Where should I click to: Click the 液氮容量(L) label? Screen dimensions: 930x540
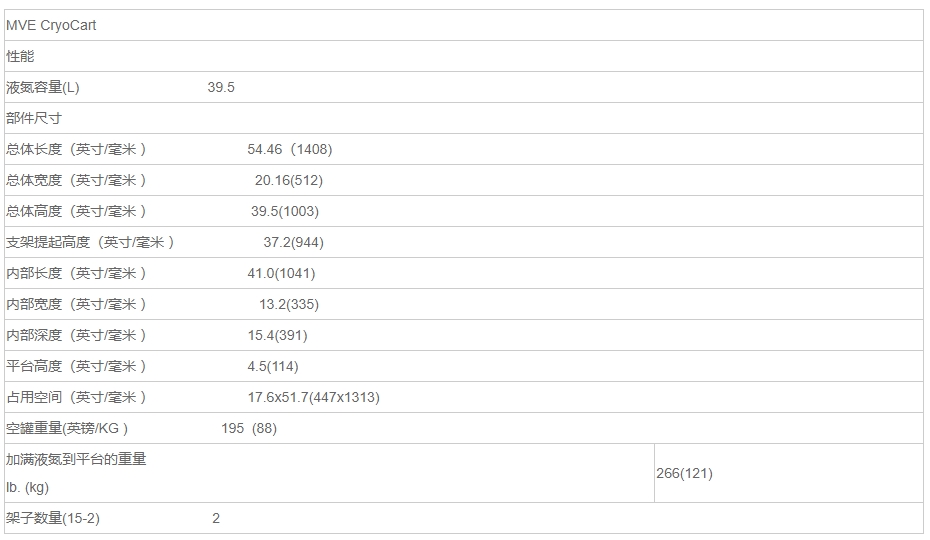point(43,87)
